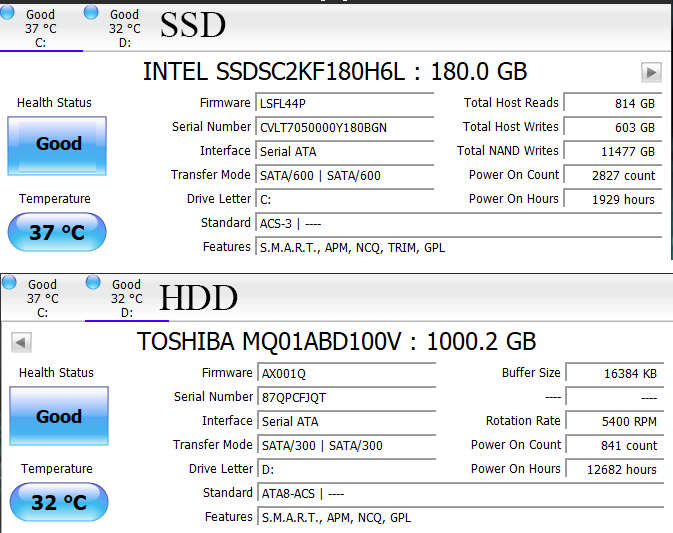673x533 pixels.
Task: Click the serial number CVLT7050000Y180BGN field
Action: pos(345,127)
